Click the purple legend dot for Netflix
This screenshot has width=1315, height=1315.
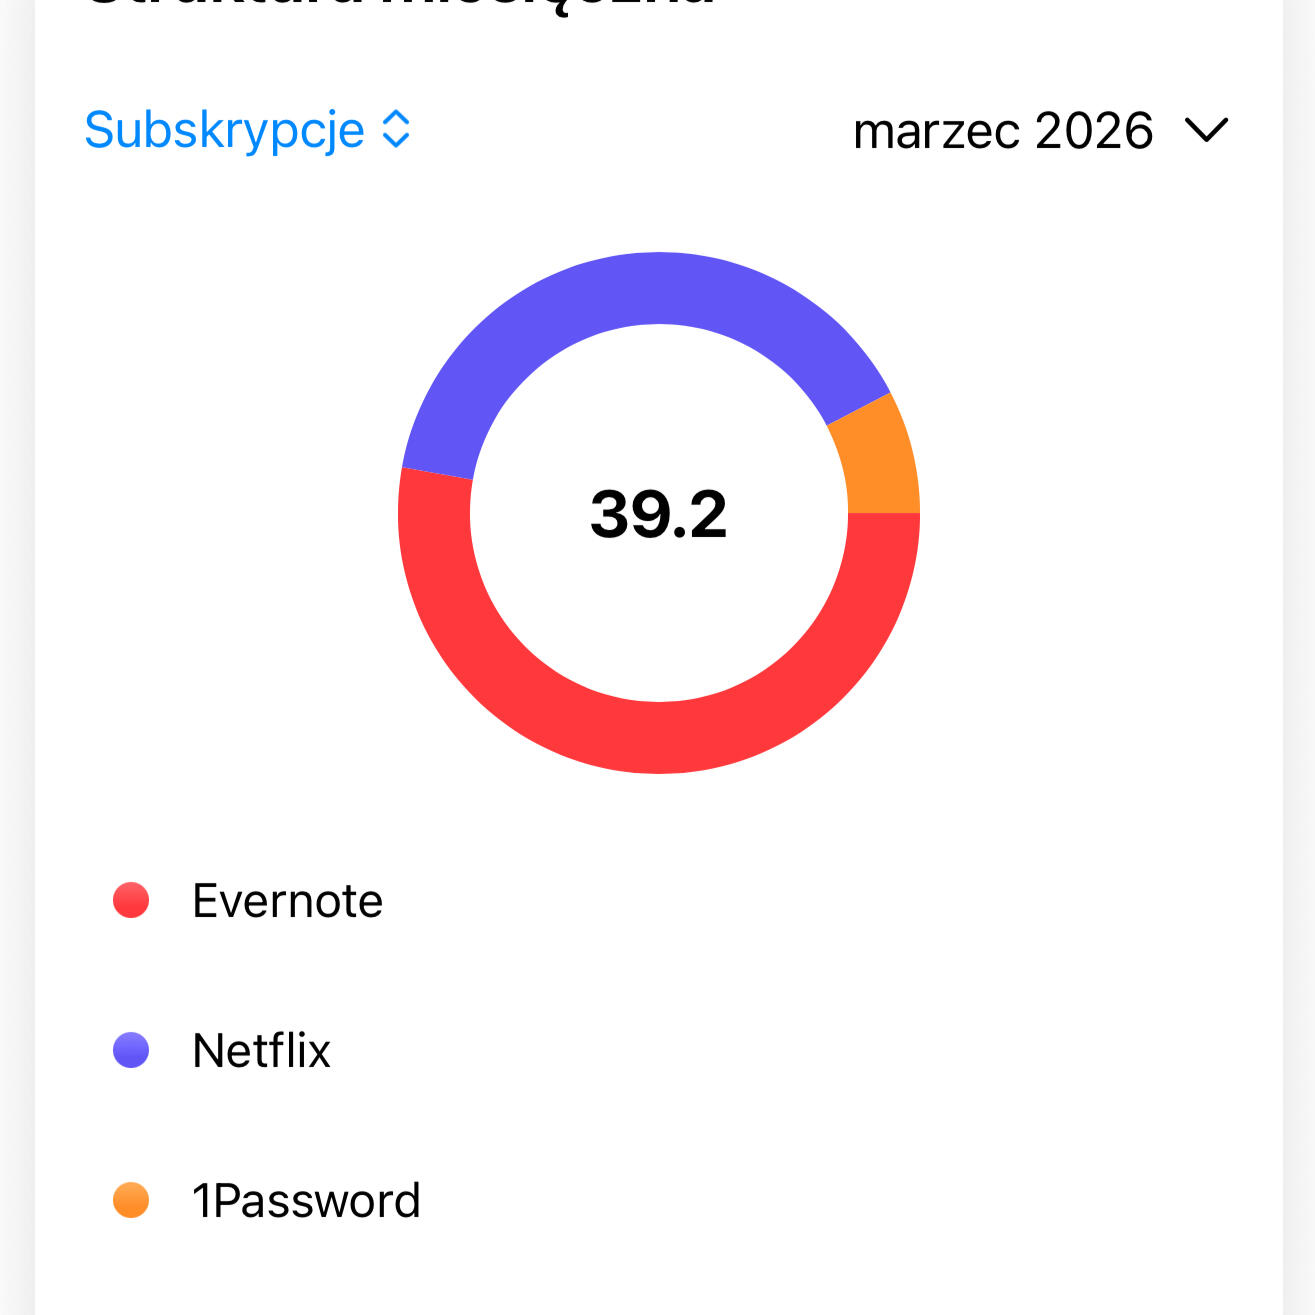[x=131, y=1050]
